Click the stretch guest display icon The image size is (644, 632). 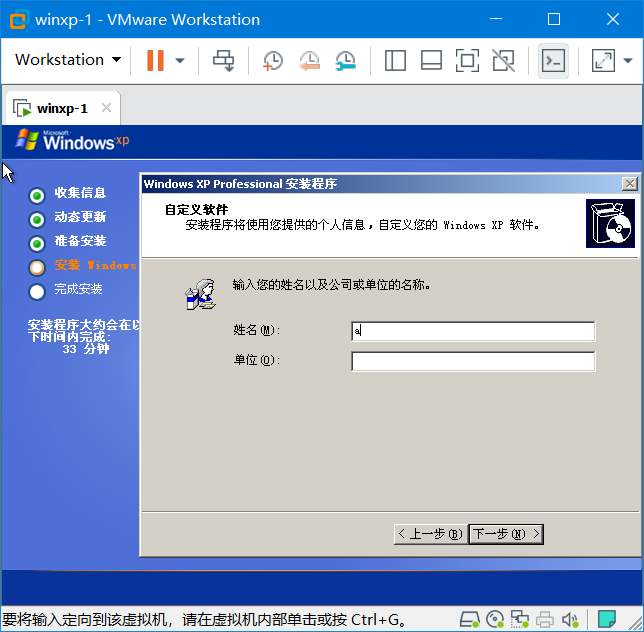click(x=603, y=61)
